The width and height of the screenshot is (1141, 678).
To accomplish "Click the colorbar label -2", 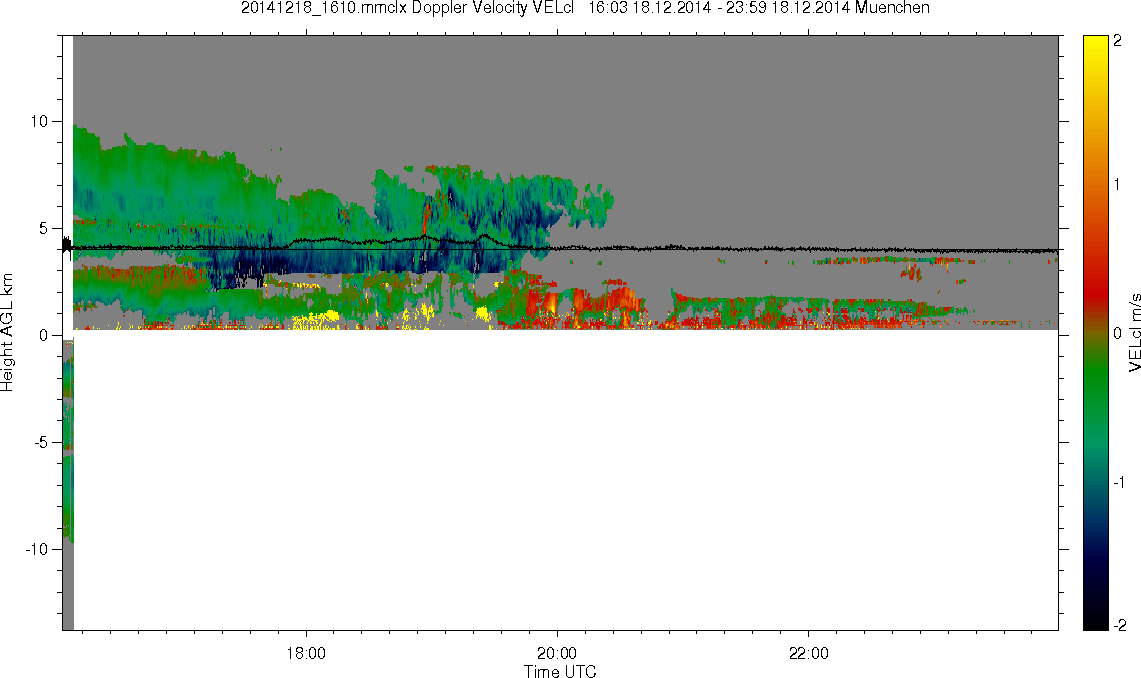I will tap(1119, 625).
